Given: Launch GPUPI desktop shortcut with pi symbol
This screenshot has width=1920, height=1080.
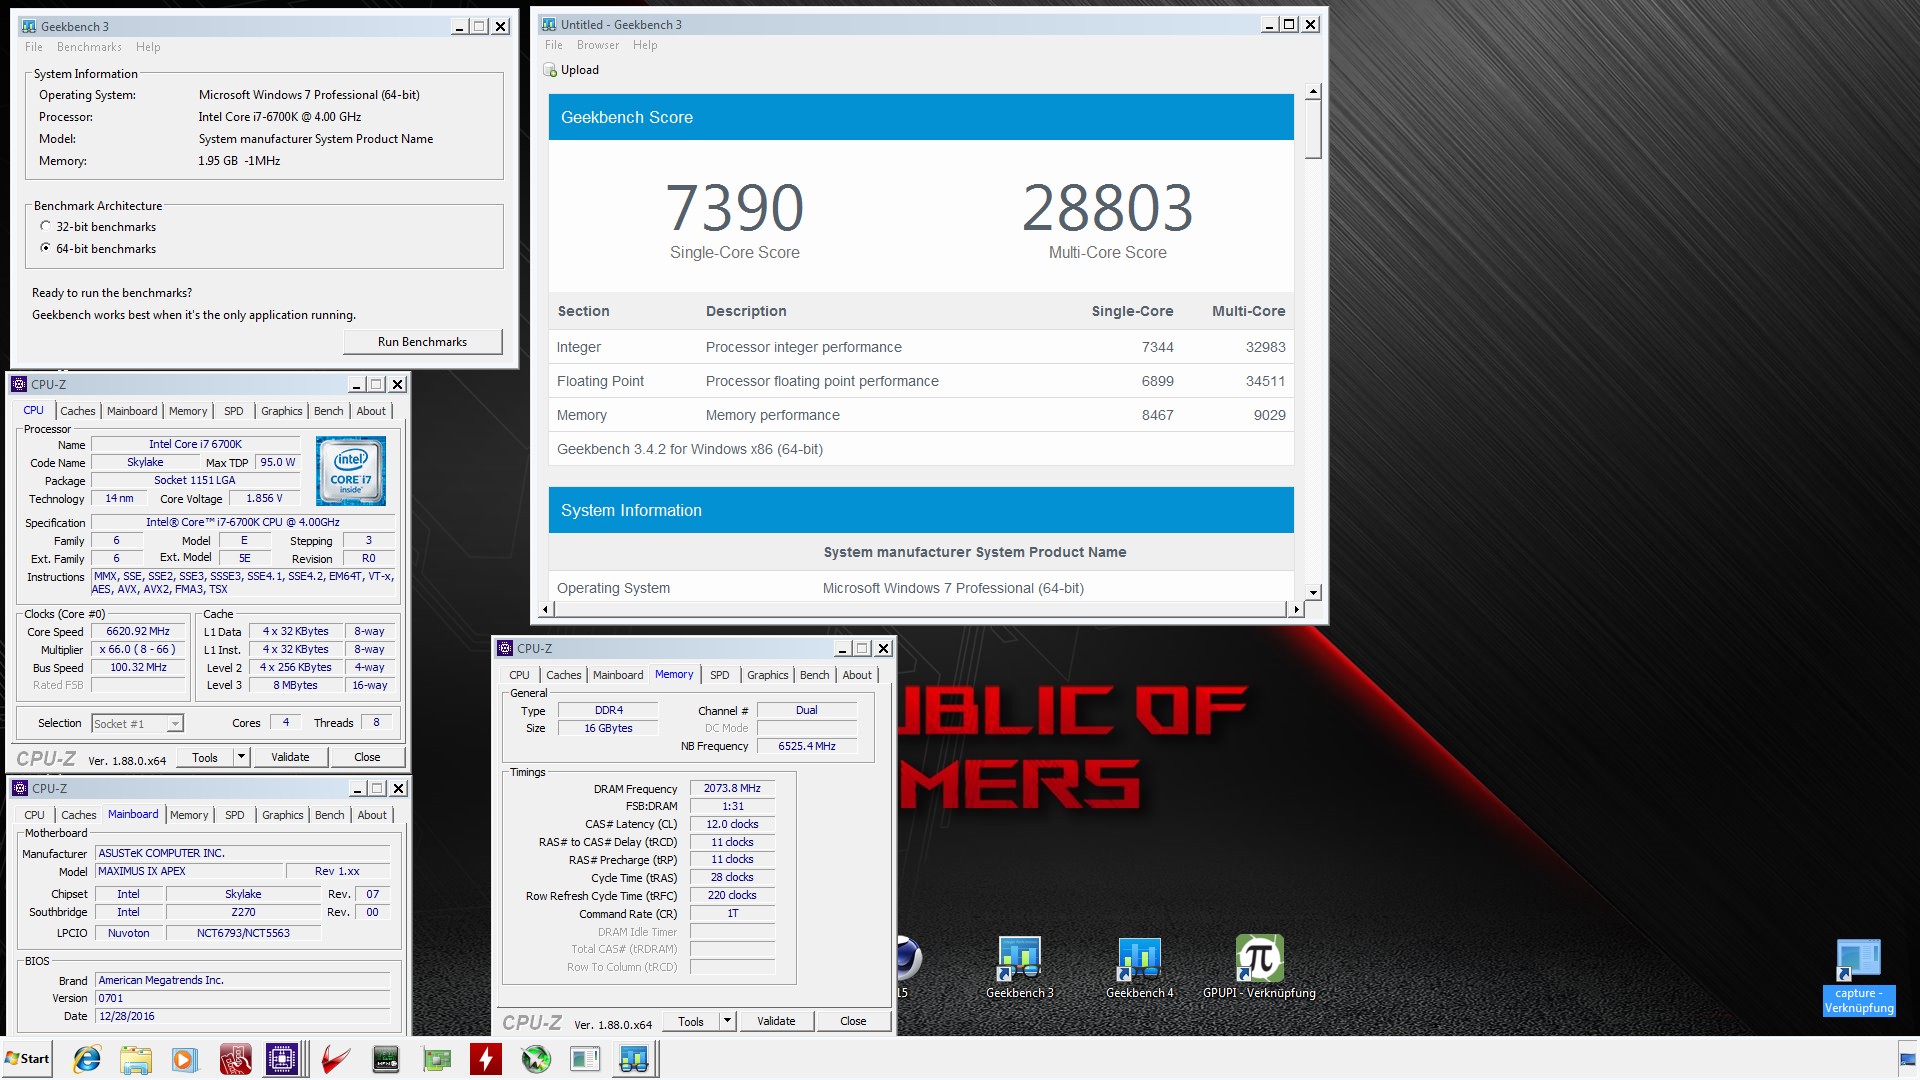Looking at the screenshot, I should tap(1259, 967).
